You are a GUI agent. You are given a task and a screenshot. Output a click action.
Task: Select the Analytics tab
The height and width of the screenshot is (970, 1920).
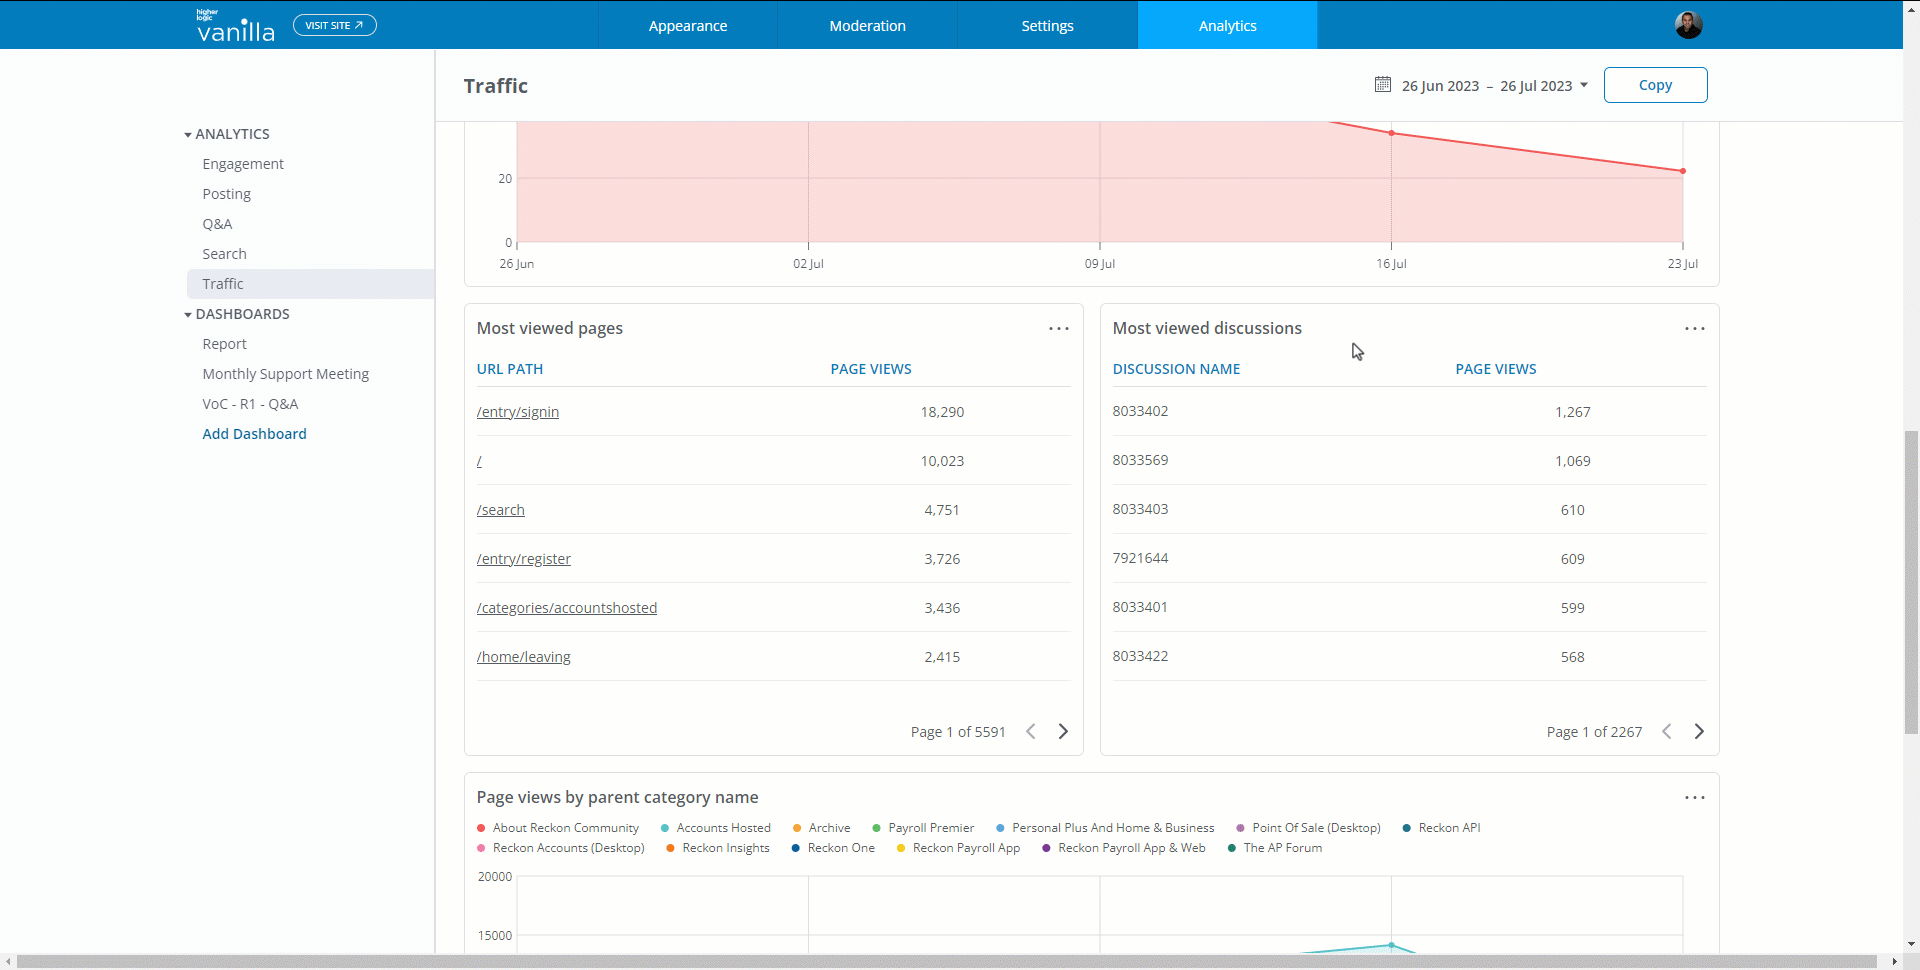click(1228, 25)
